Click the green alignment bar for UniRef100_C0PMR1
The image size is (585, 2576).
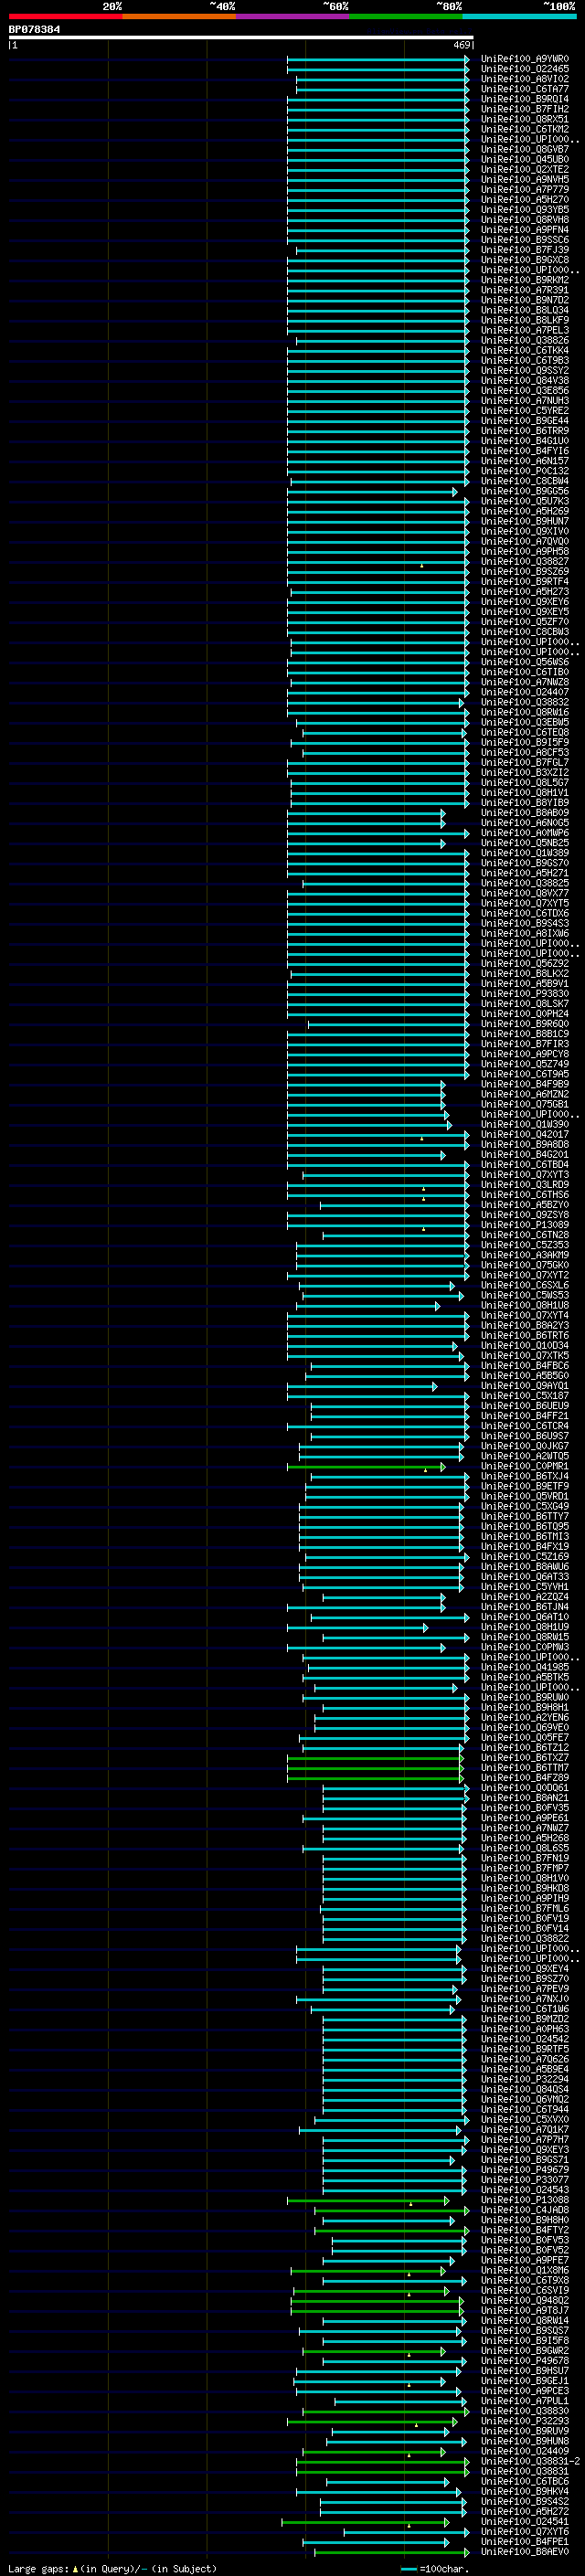pos(366,1467)
